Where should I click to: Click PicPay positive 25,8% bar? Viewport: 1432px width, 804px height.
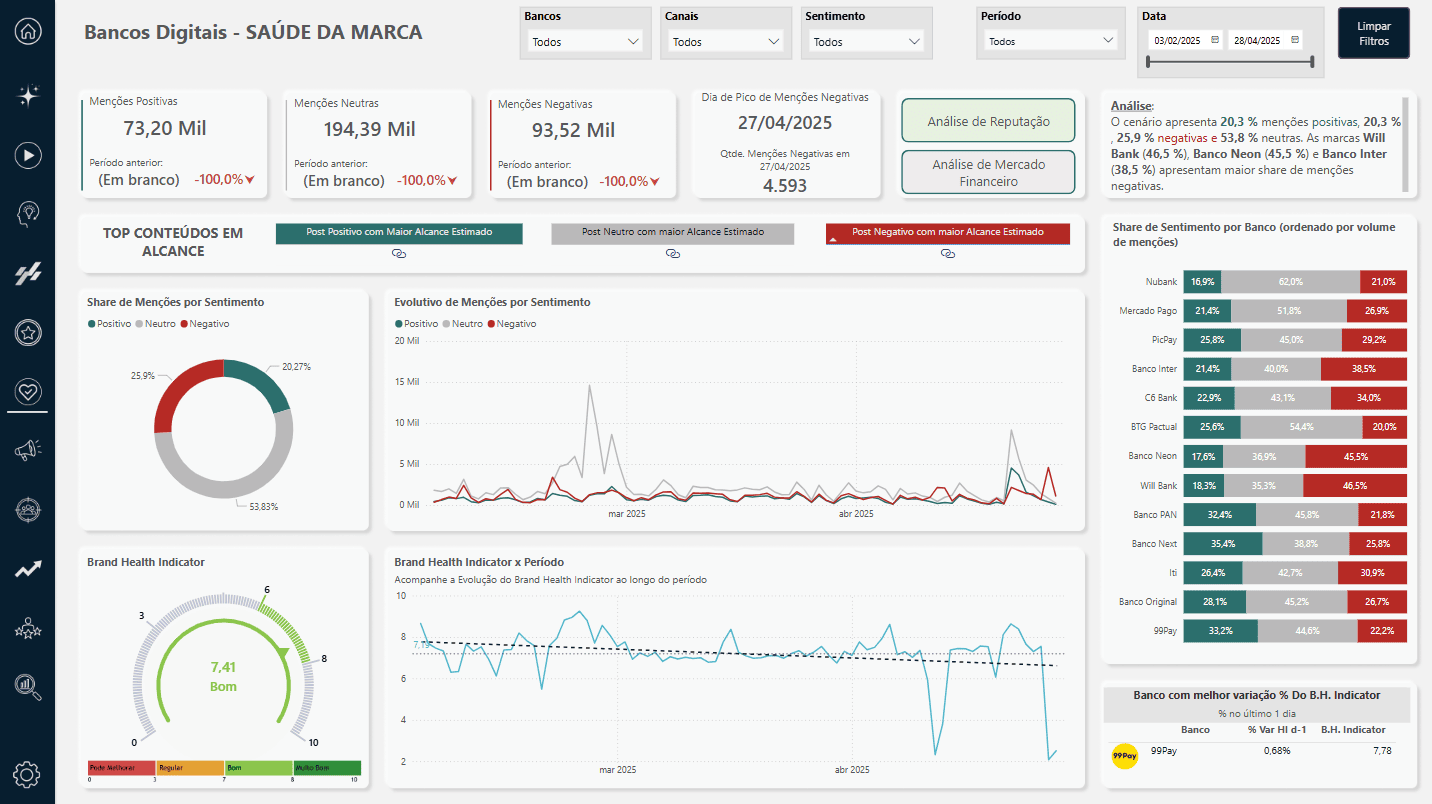[1211, 340]
